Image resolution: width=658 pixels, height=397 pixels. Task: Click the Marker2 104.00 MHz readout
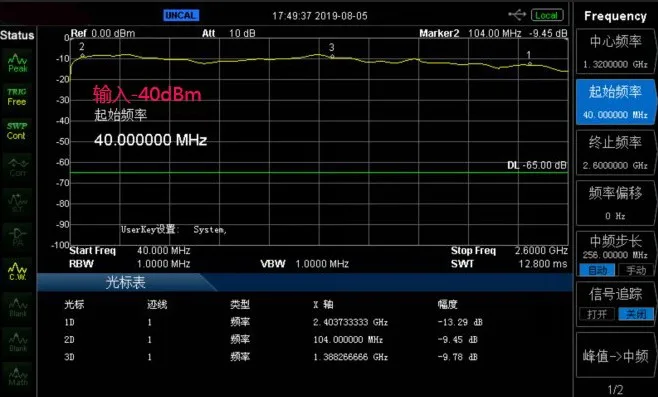pos(493,33)
